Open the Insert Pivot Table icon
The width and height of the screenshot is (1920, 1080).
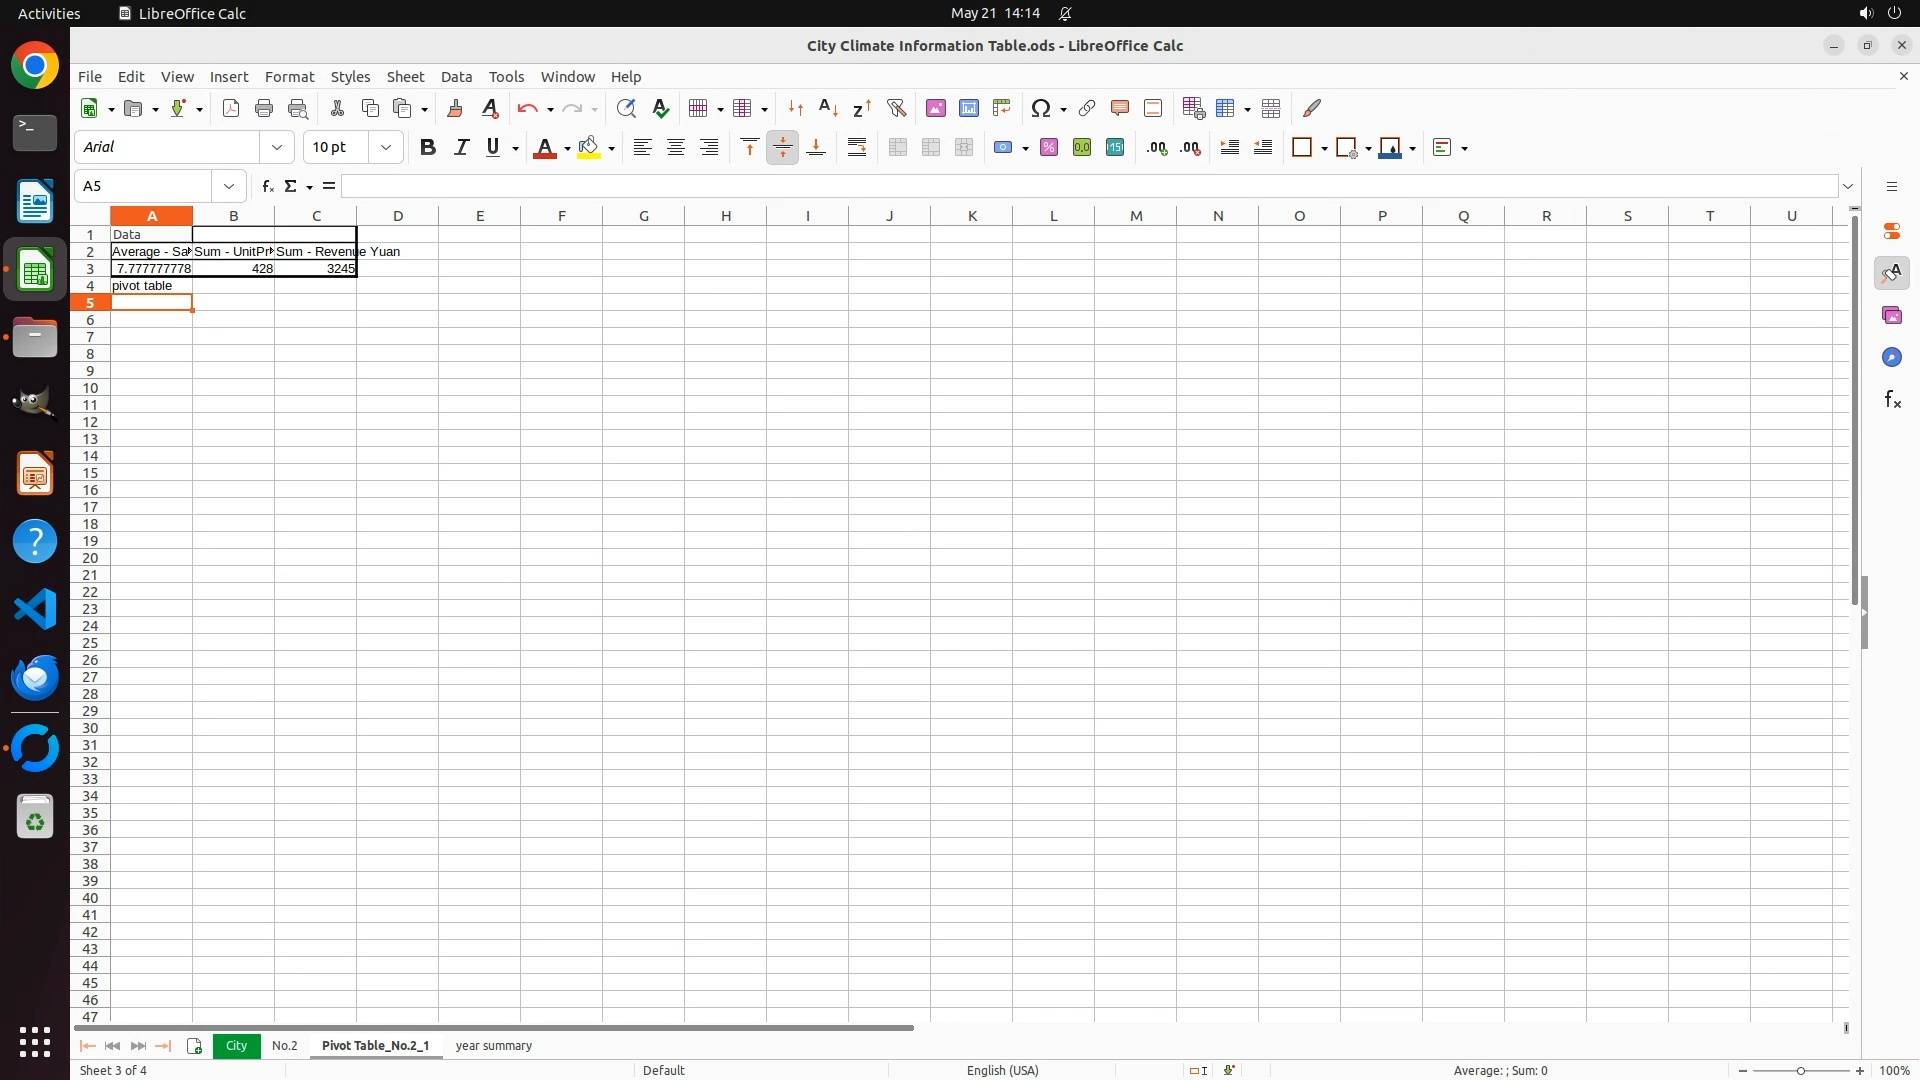pos(1002,108)
